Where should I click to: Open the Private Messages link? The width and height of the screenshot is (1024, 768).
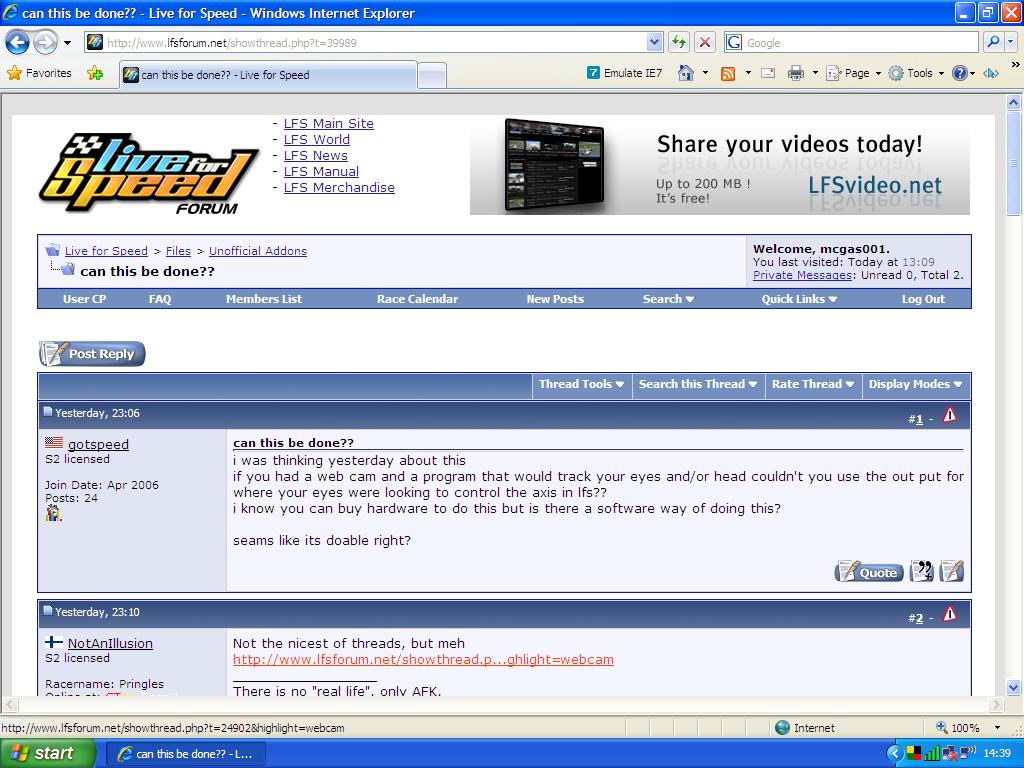point(803,275)
